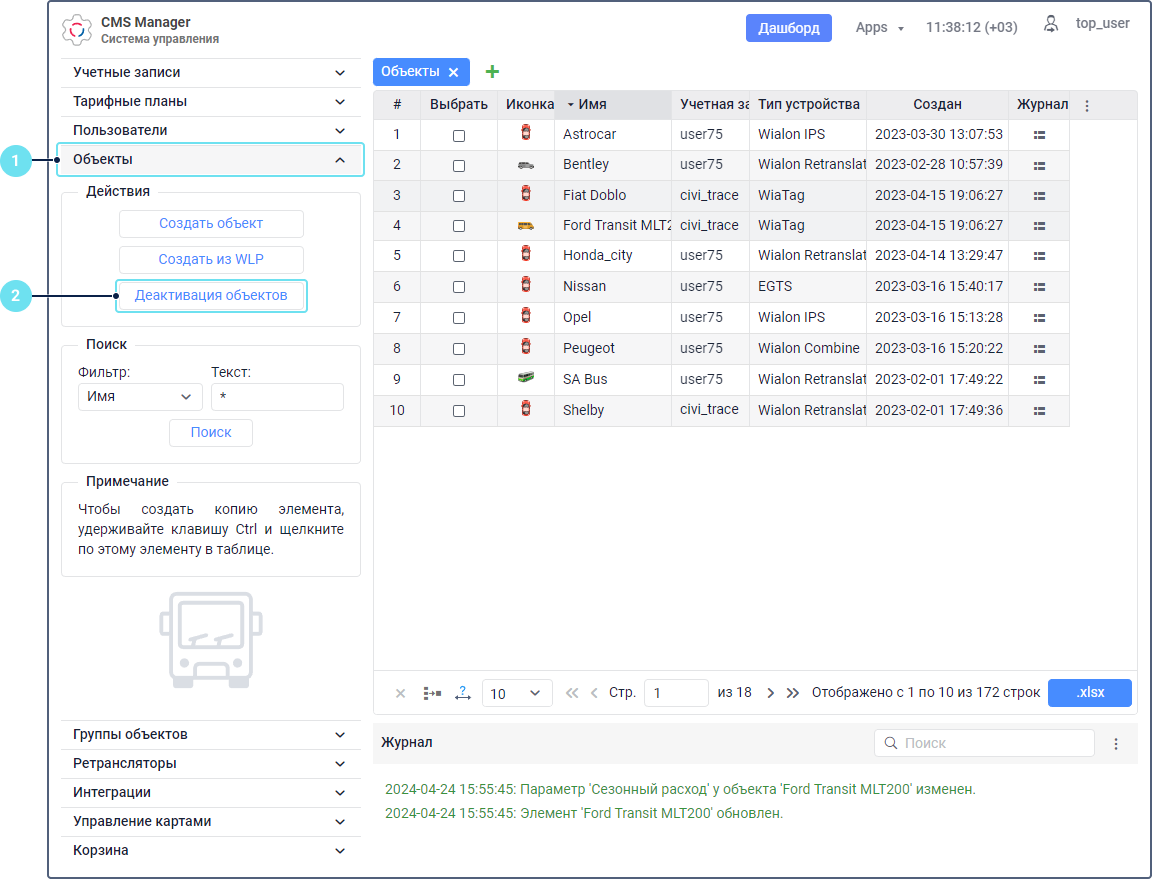Open the Apps menu
Screen dimensions: 1152x879
(x=879, y=28)
